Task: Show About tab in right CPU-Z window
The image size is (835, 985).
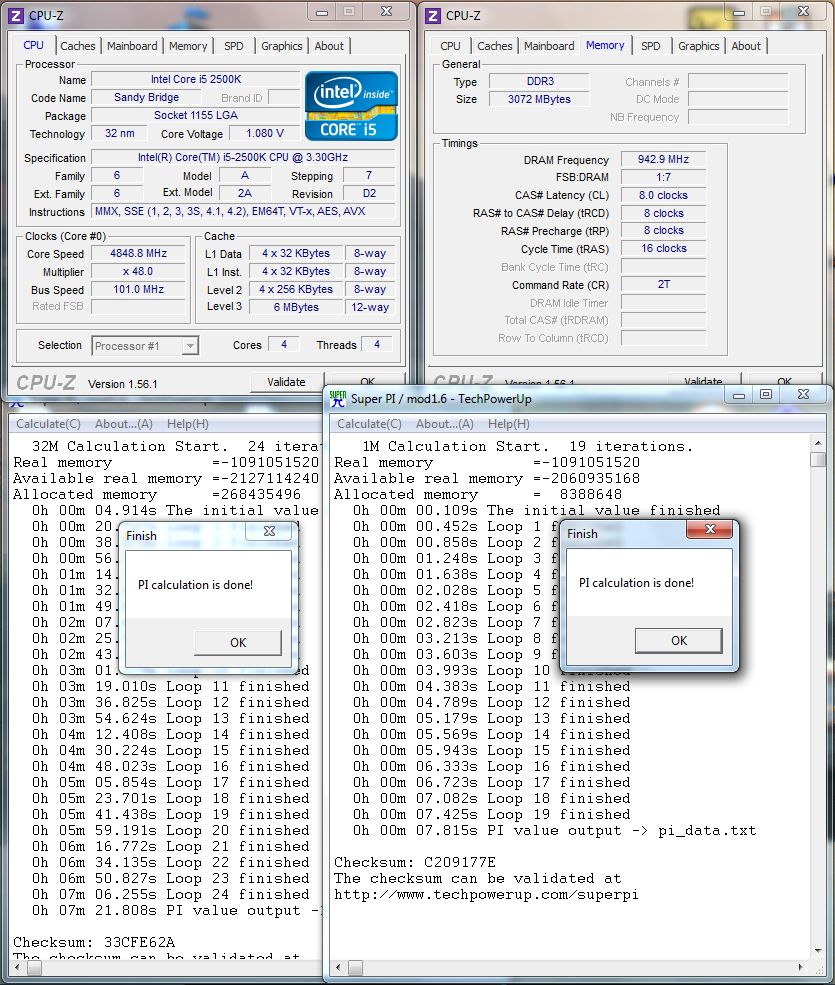Action: [746, 46]
